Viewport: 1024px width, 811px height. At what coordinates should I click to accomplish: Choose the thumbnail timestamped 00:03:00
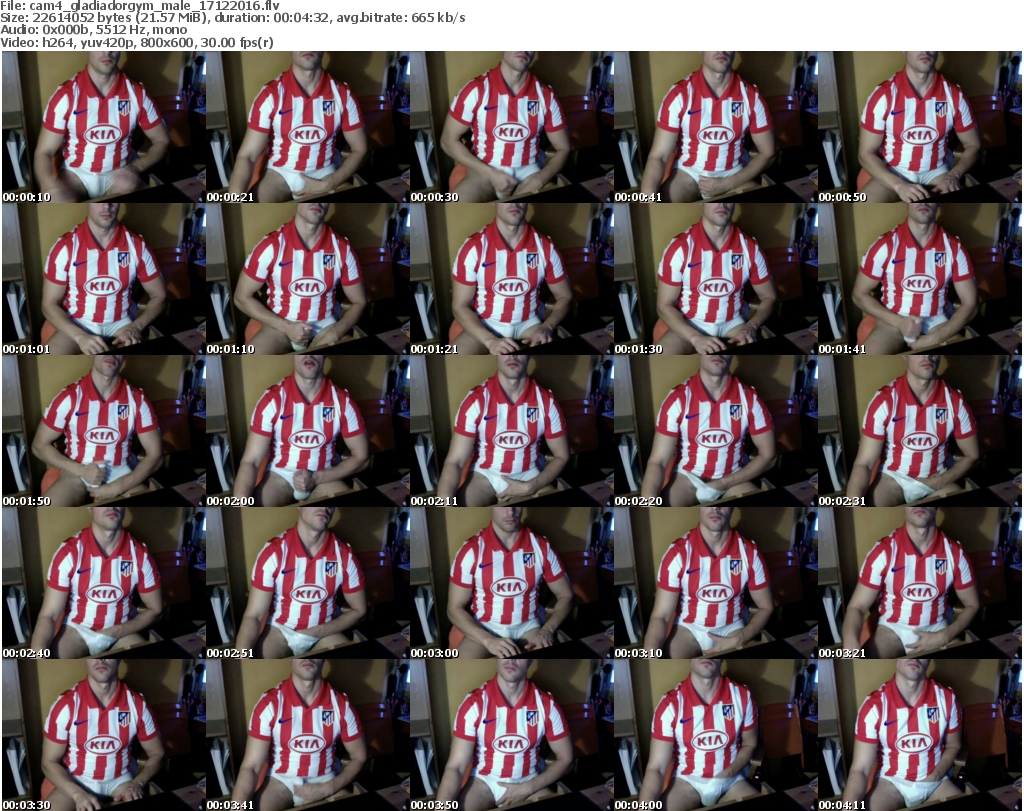pos(511,583)
